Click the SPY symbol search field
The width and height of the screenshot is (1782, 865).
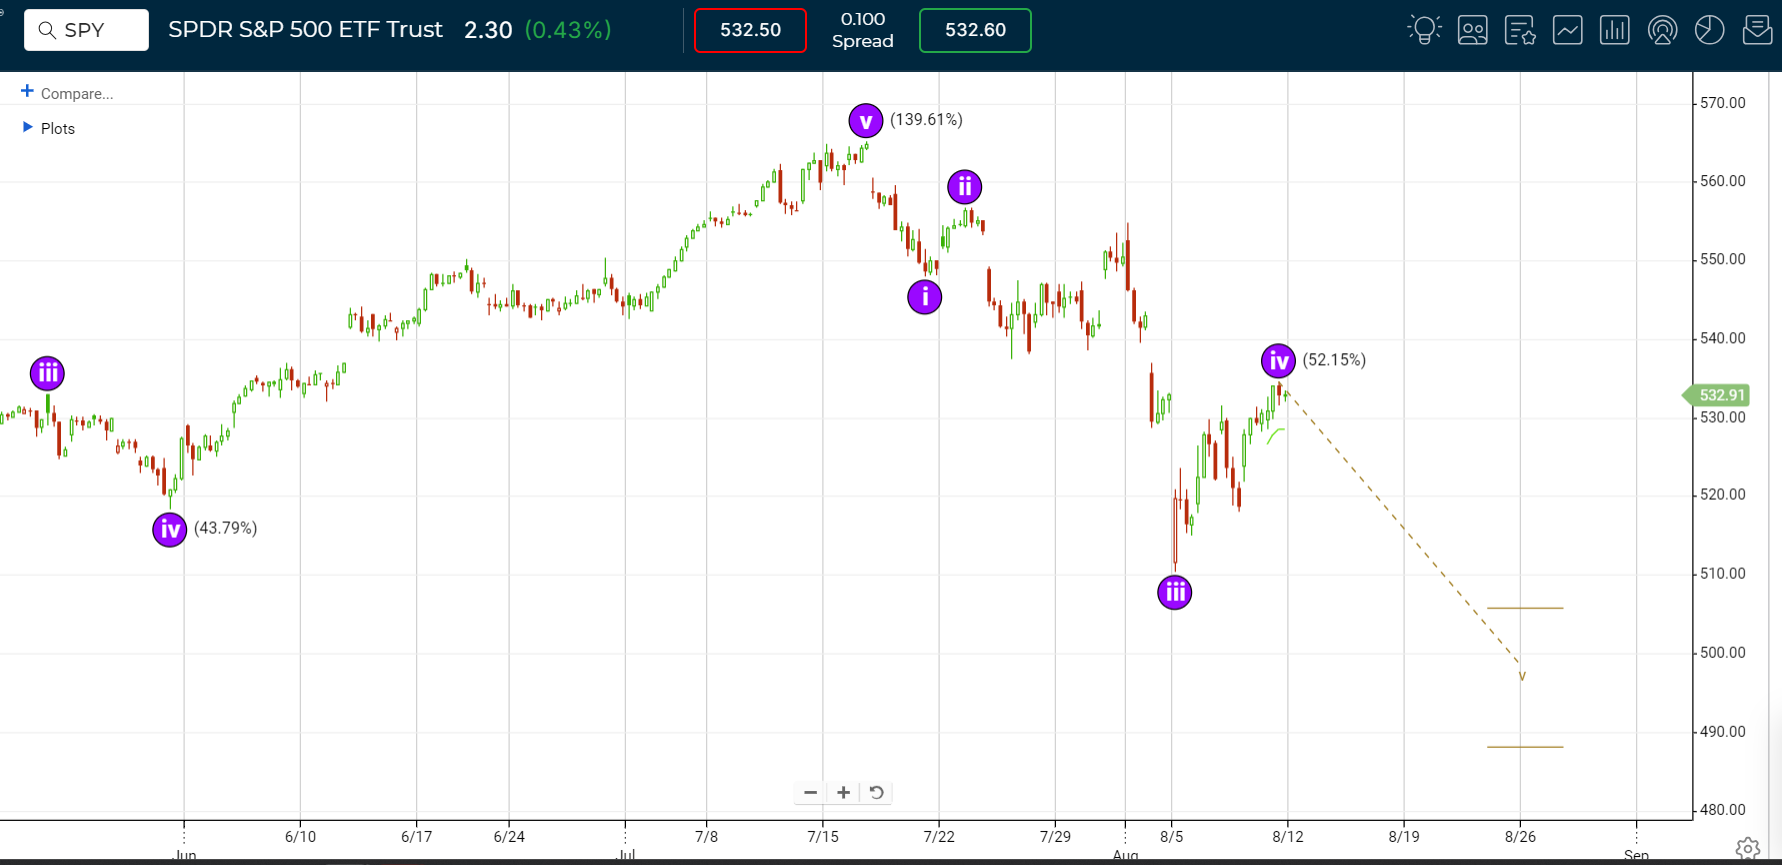tap(86, 30)
